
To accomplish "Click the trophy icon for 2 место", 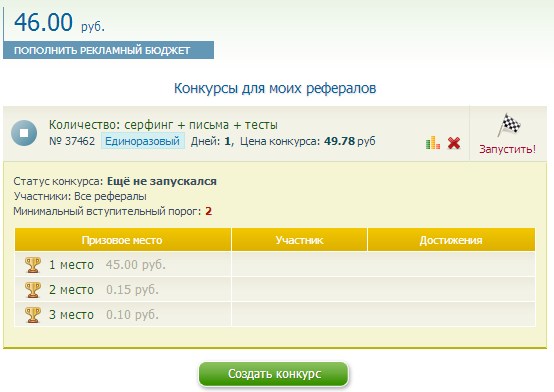I will click(33, 290).
